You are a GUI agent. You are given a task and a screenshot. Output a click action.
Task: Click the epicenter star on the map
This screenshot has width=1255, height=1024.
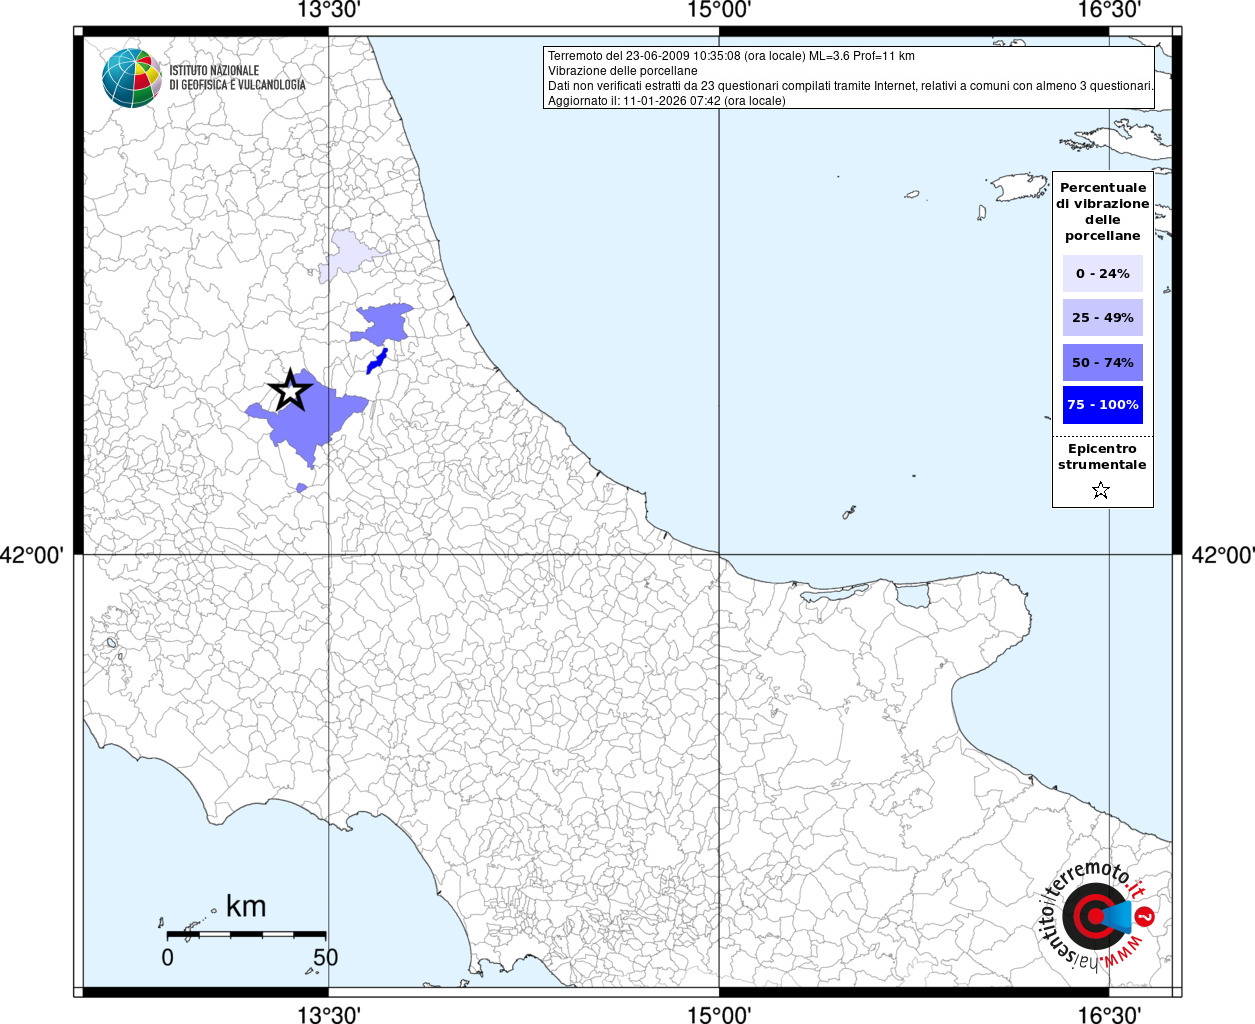point(290,390)
